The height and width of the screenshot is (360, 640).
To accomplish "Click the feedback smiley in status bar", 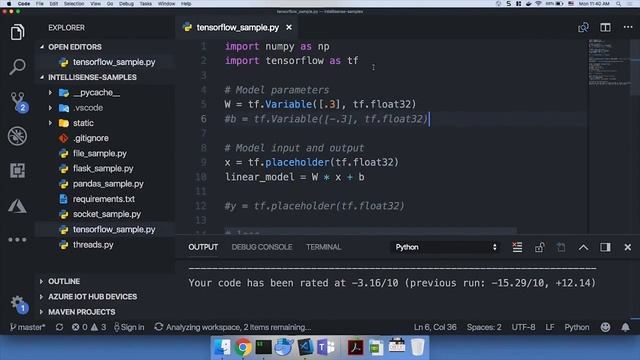I will 605,327.
